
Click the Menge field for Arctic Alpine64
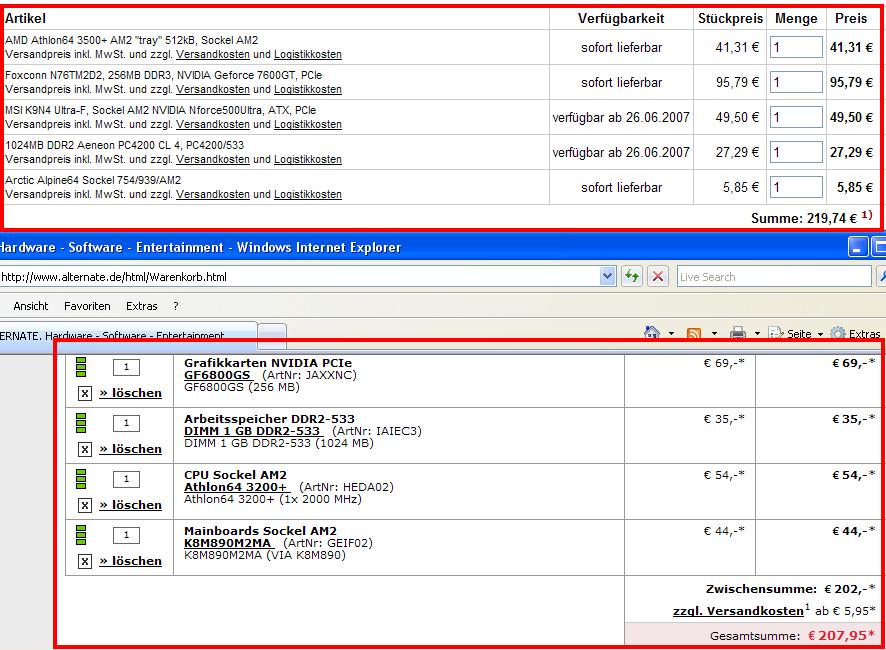pyautogui.click(x=796, y=187)
